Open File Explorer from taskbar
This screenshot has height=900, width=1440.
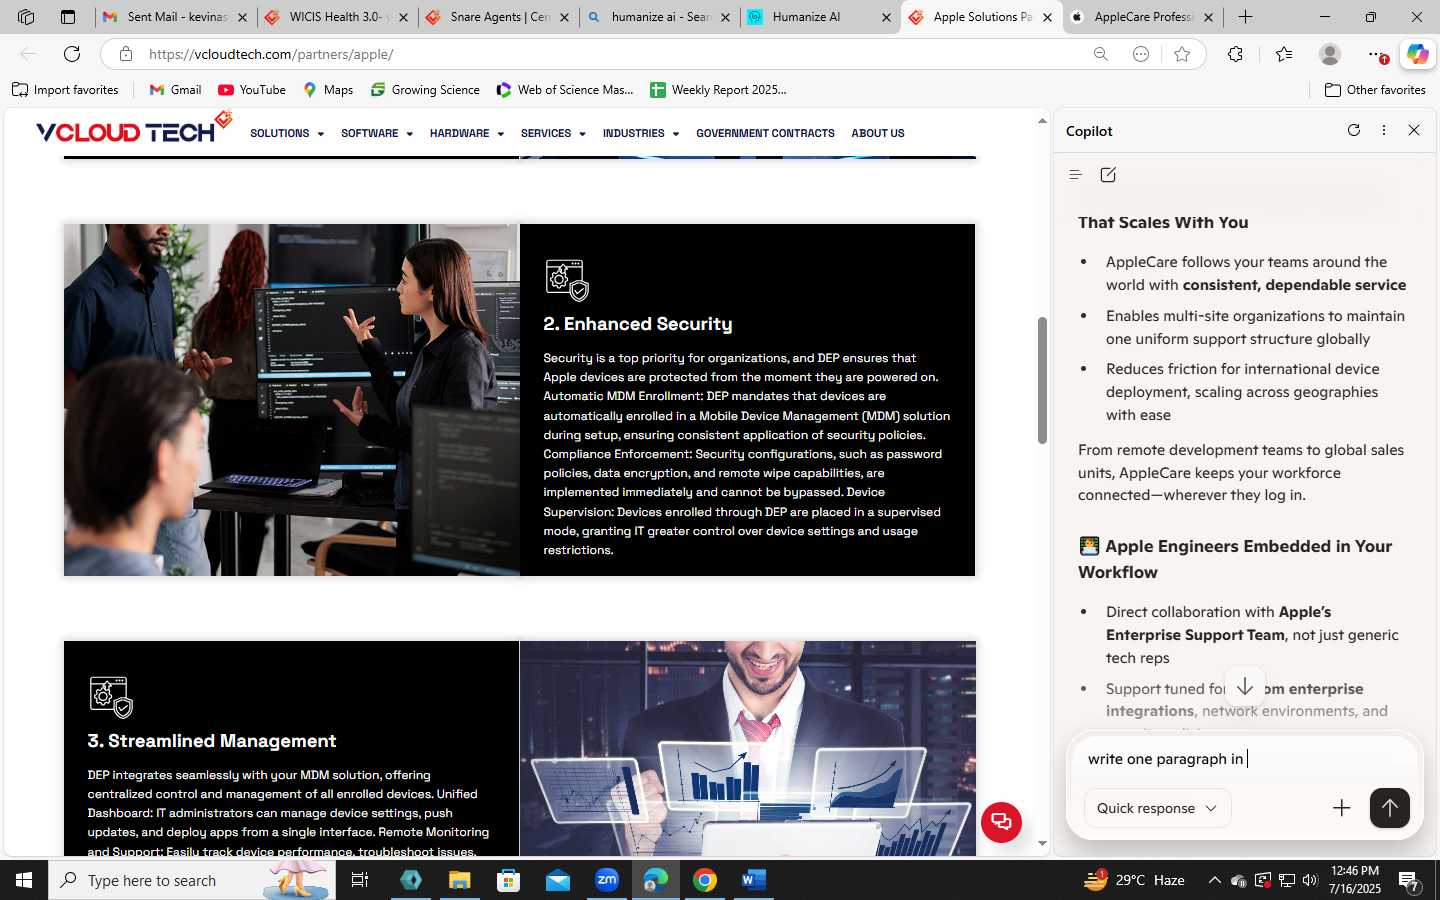coord(459,880)
